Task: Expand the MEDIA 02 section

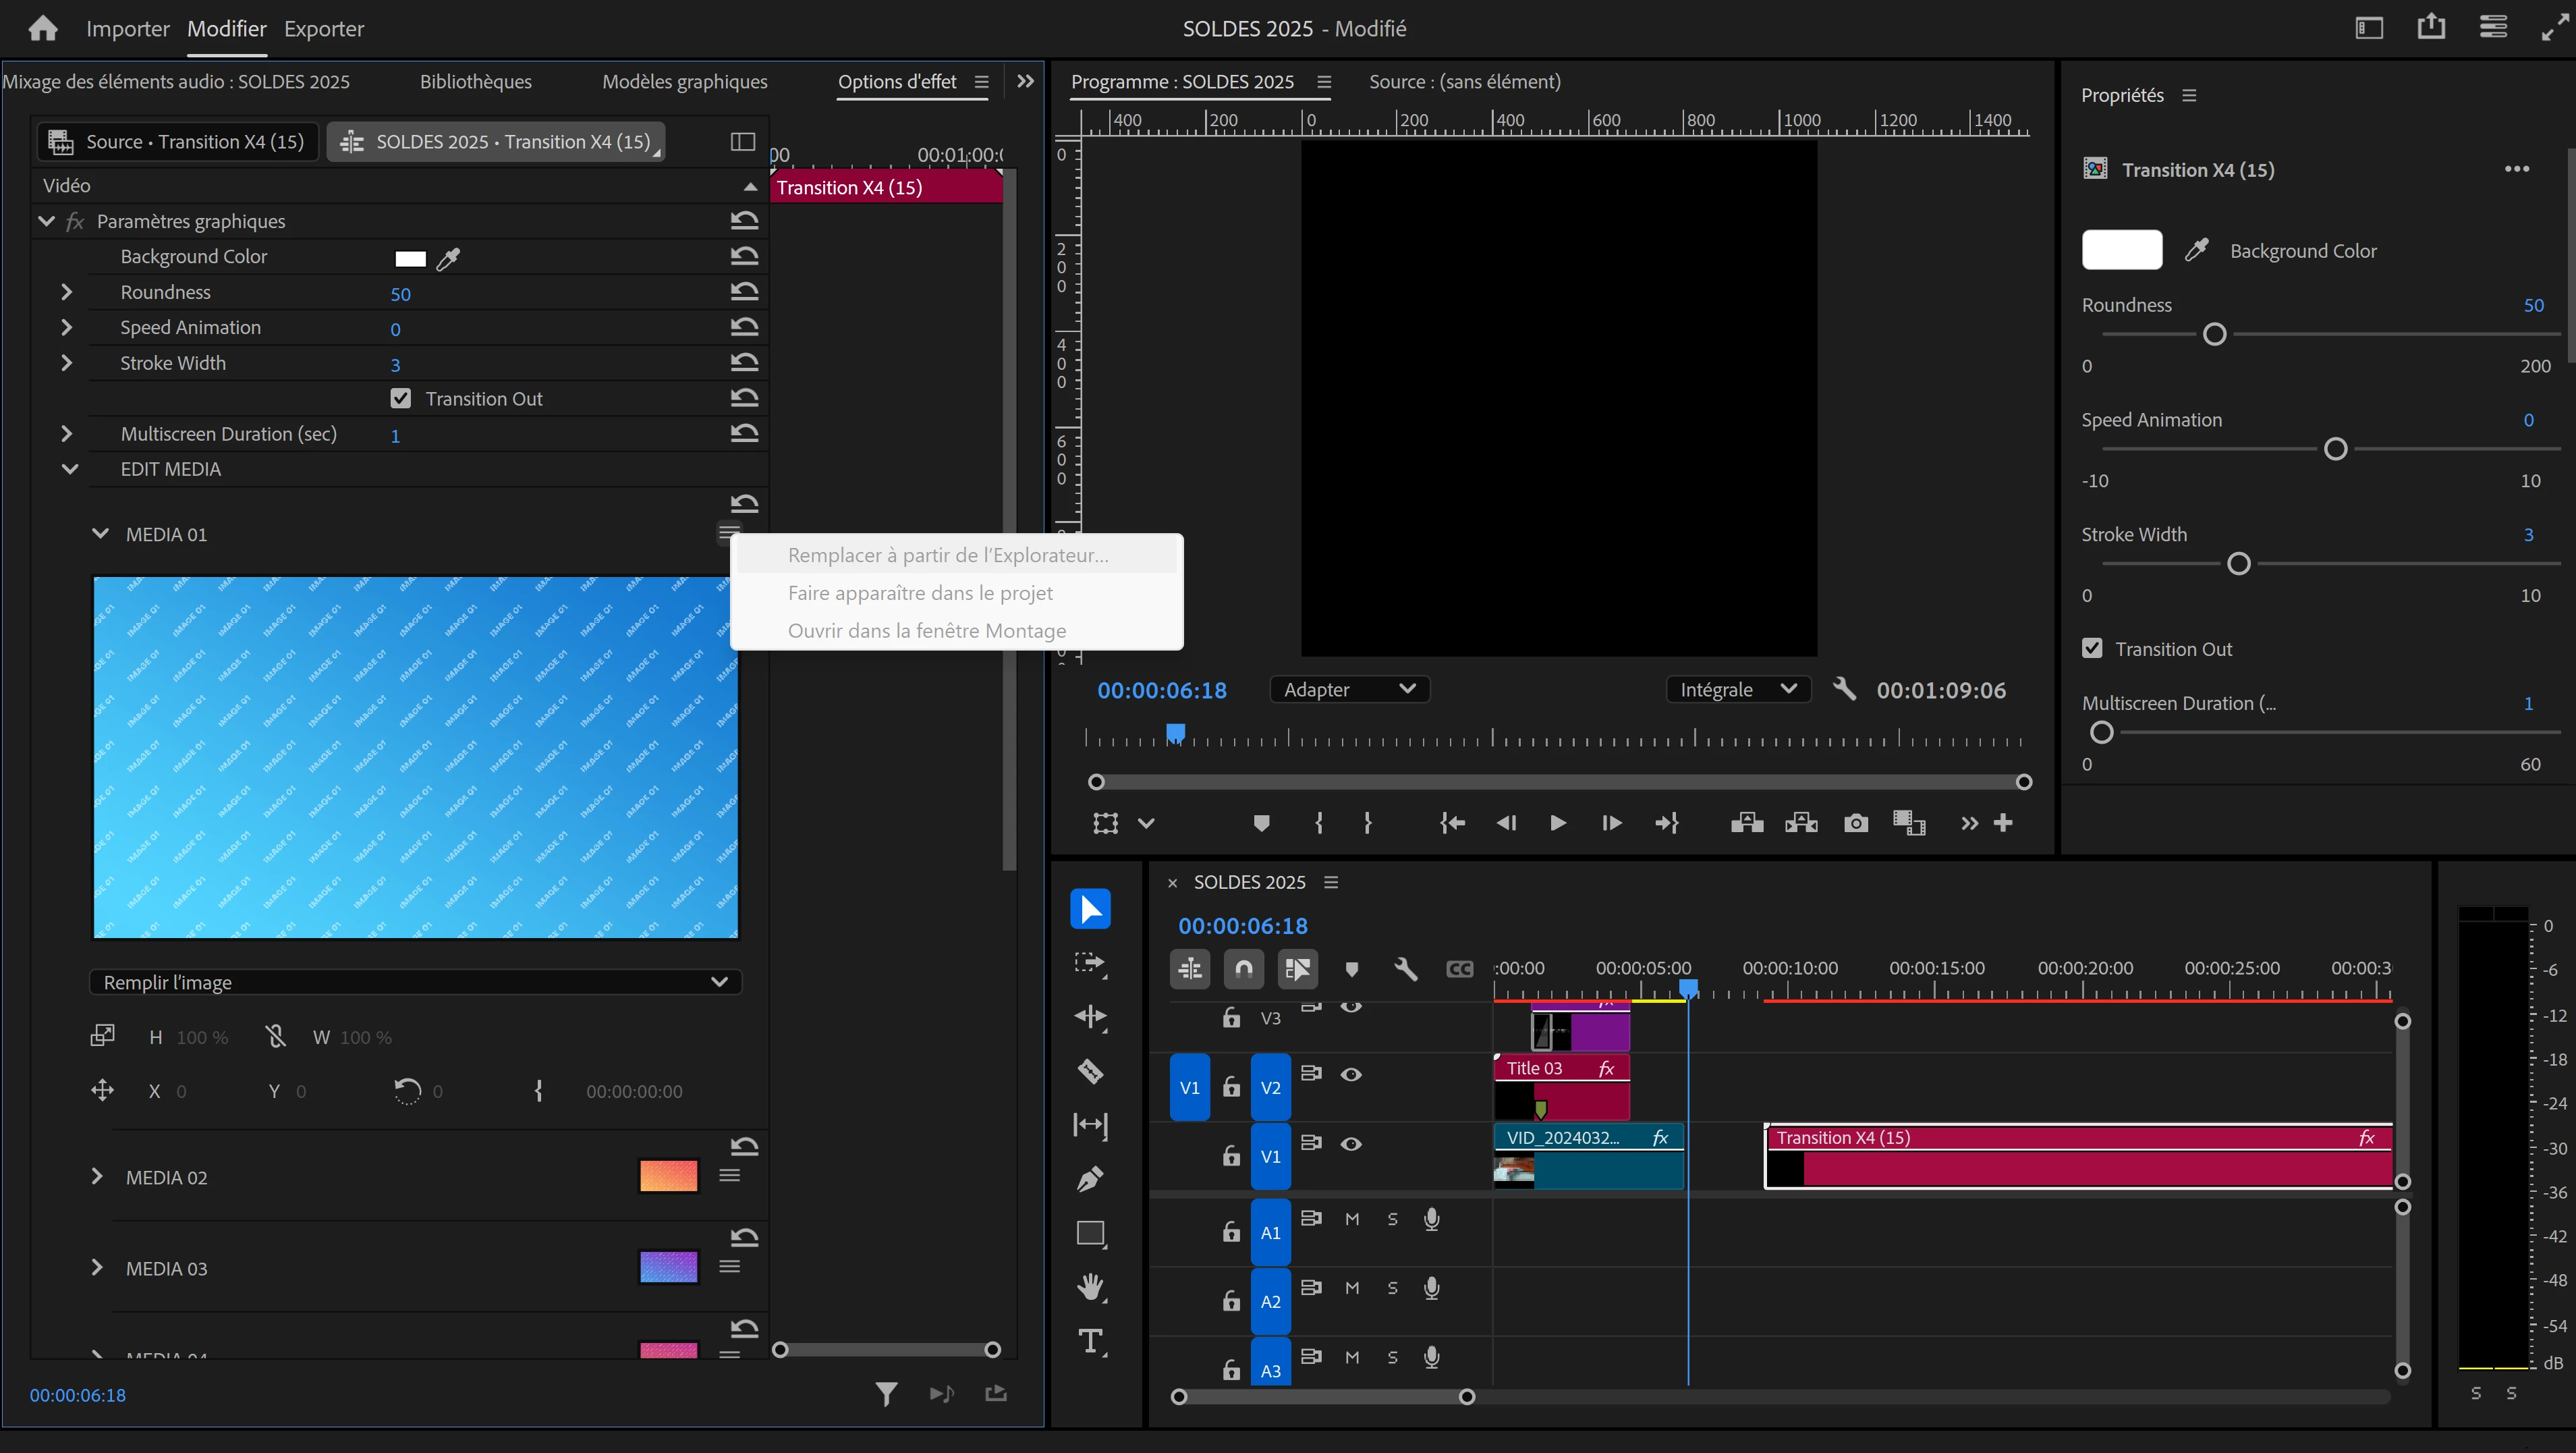Action: click(96, 1177)
